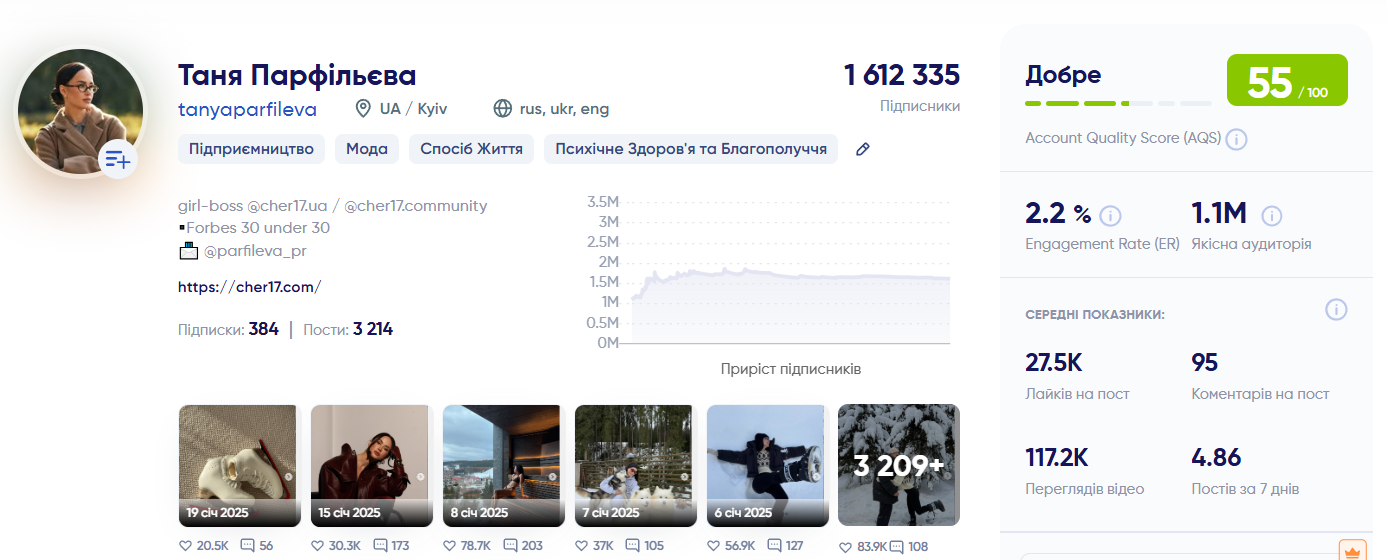This screenshot has width=1387, height=560.
Task: Click the heart icon showing 83.9K likes
Action: coord(845,546)
